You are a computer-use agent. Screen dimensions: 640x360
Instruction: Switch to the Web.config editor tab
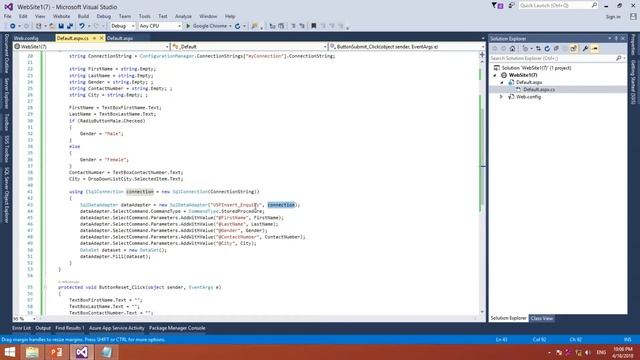pos(26,38)
